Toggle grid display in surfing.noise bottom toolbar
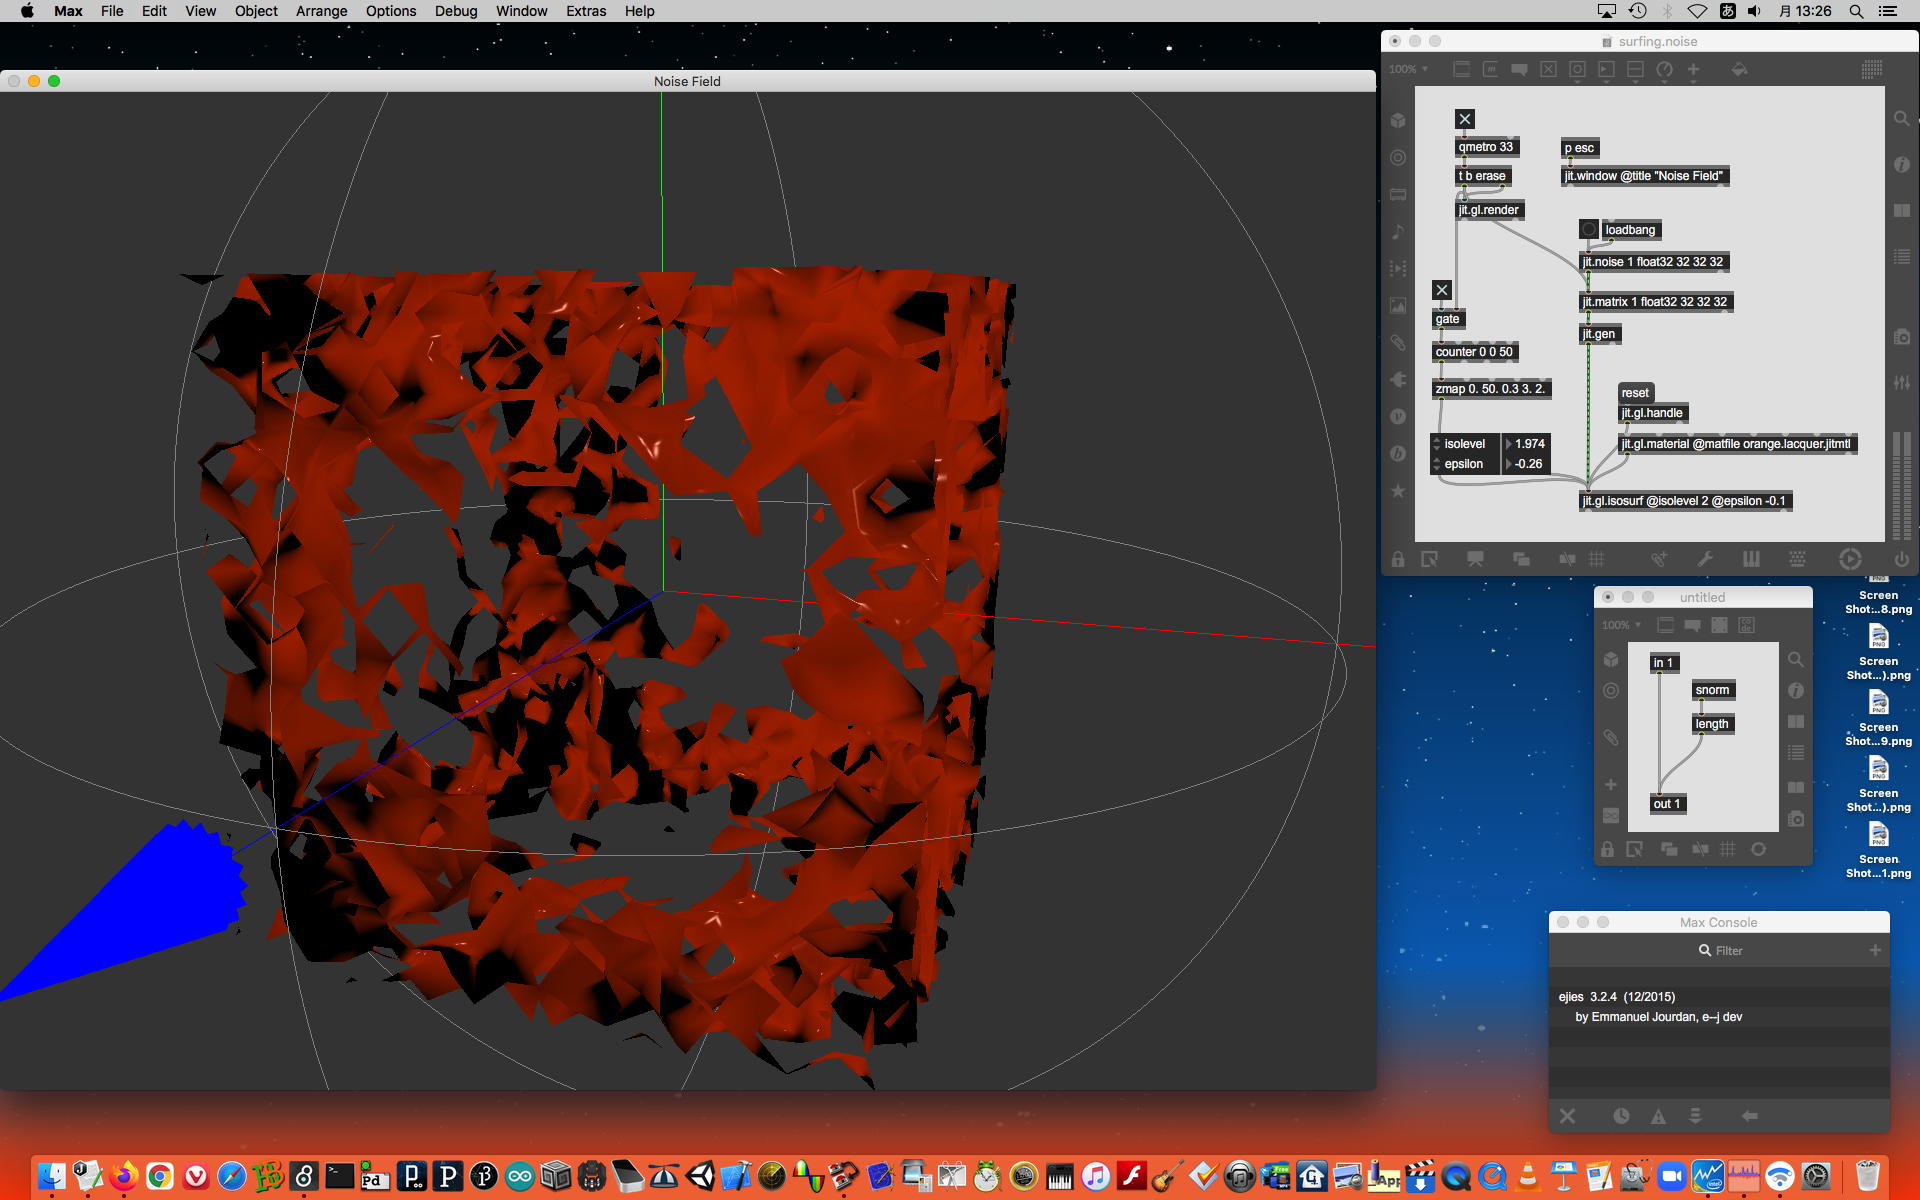This screenshot has height=1200, width=1920. click(1597, 560)
